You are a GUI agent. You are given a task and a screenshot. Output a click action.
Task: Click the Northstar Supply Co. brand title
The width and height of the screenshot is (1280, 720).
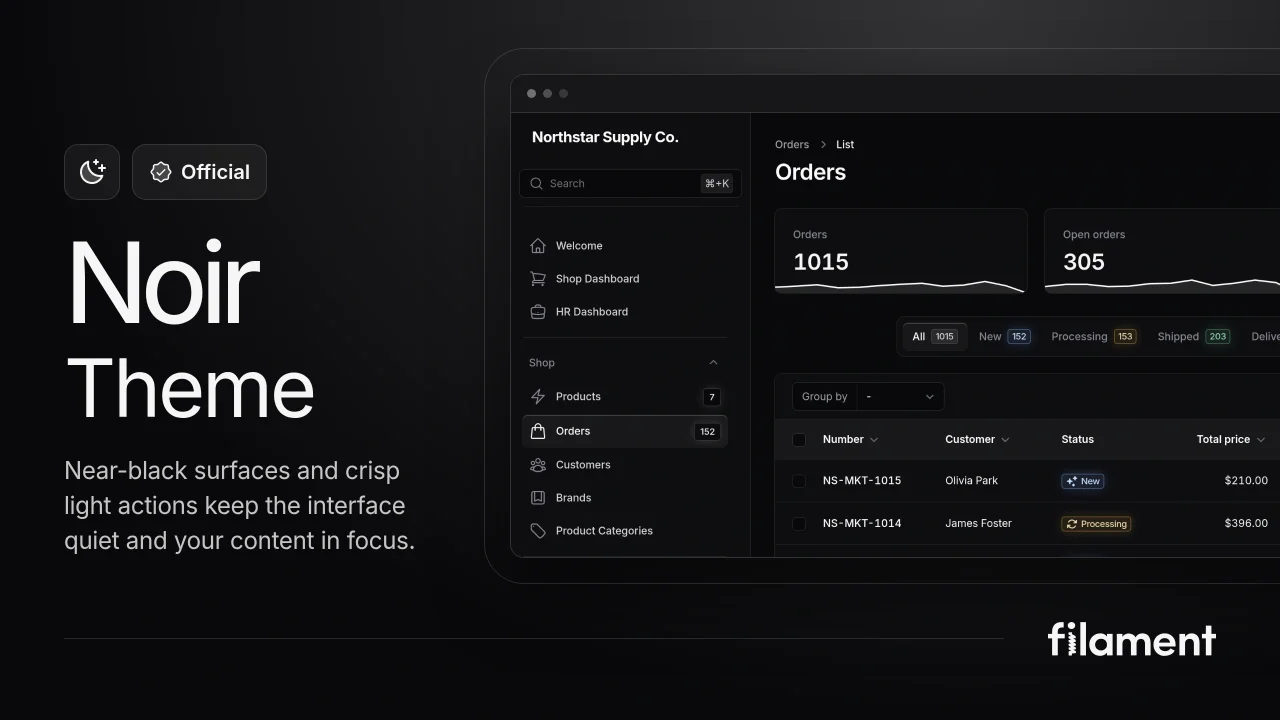pyautogui.click(x=605, y=138)
